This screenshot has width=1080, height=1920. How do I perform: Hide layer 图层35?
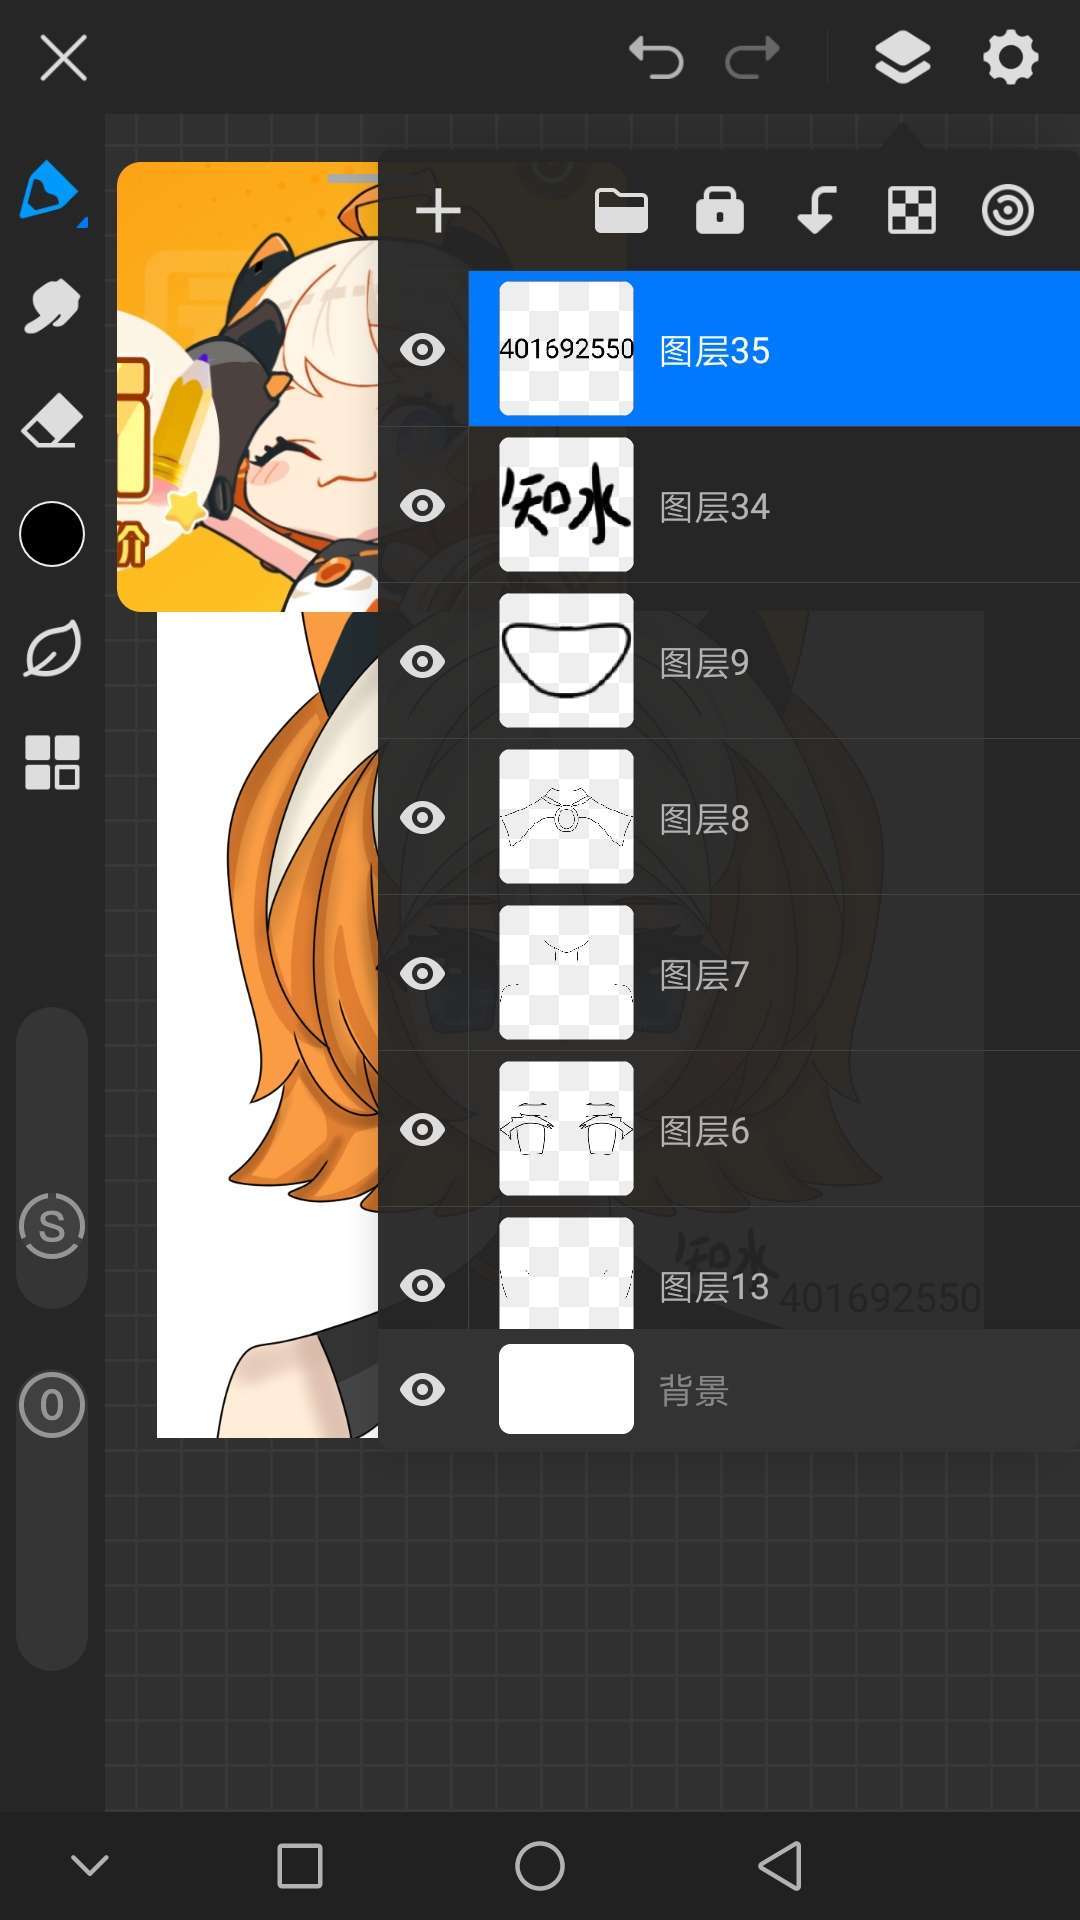pyautogui.click(x=422, y=349)
